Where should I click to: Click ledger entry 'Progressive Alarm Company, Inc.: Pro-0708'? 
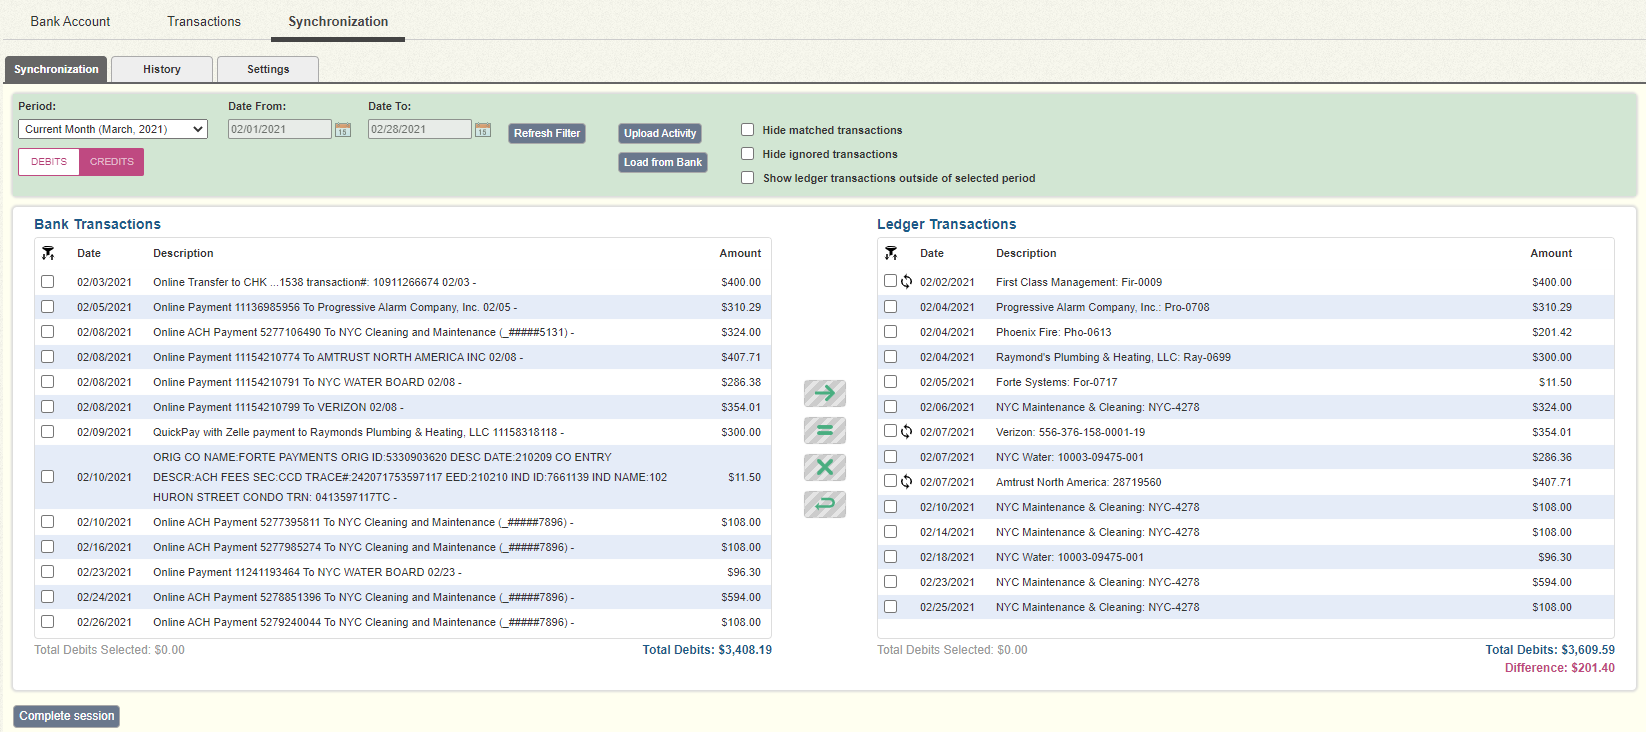click(1103, 307)
